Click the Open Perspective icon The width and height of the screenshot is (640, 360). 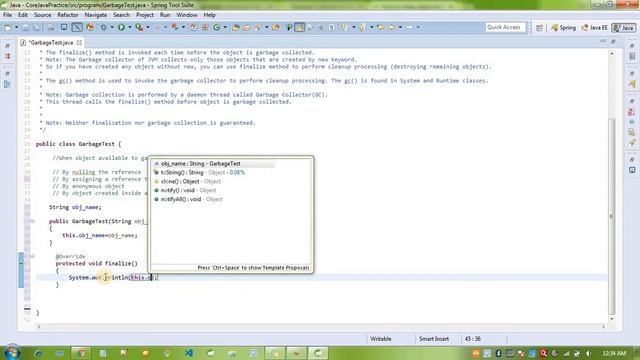point(539,27)
